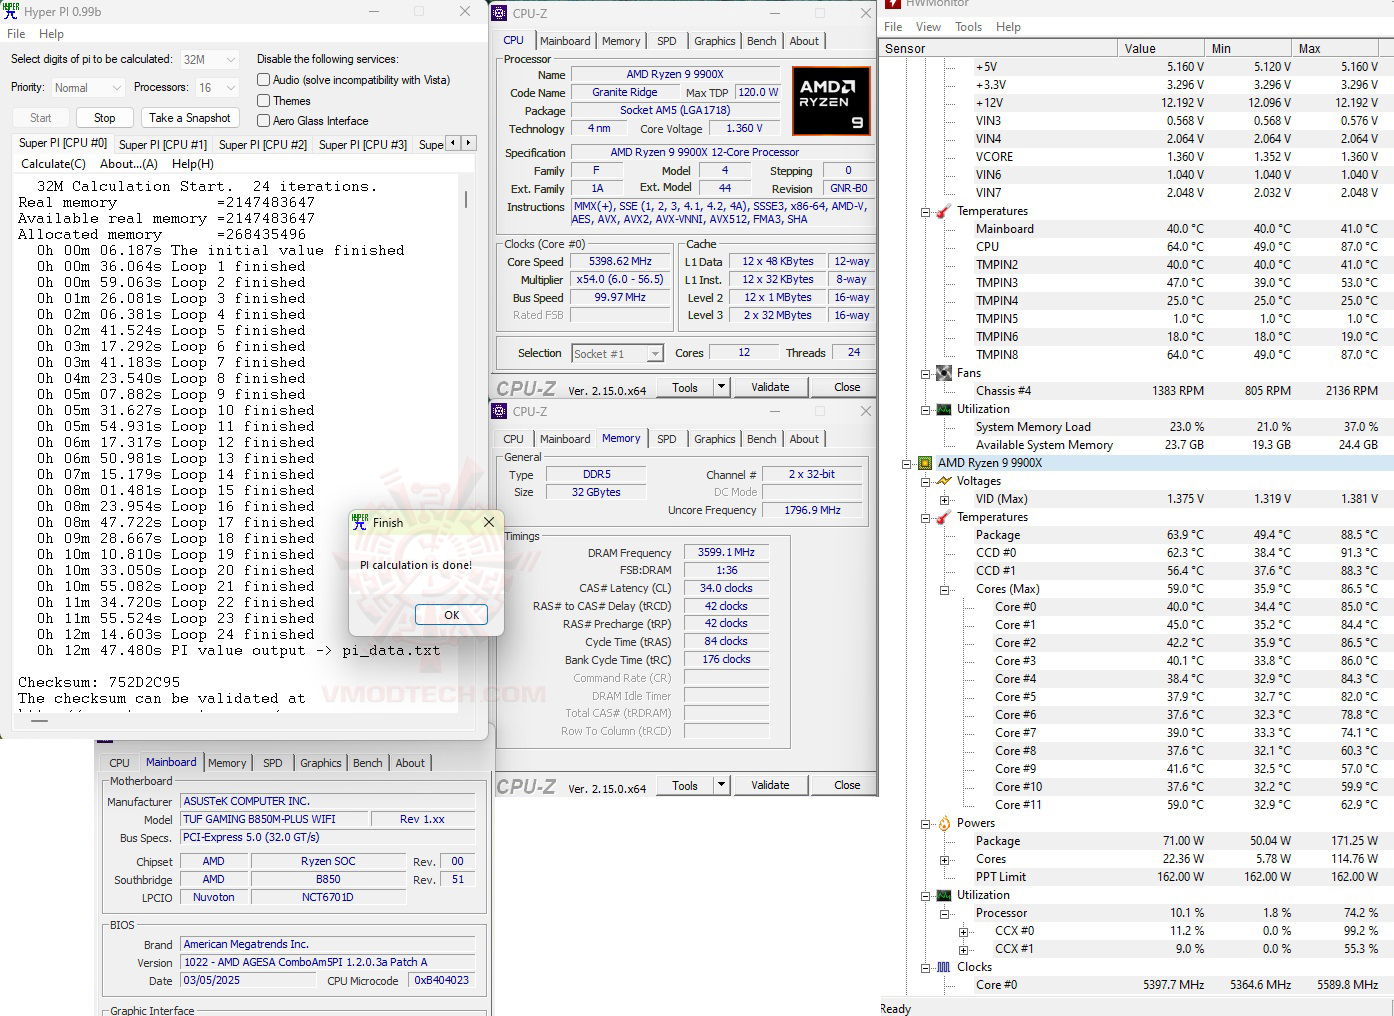Collapse the Processor utilization node
1394x1016 pixels.
tap(944, 913)
